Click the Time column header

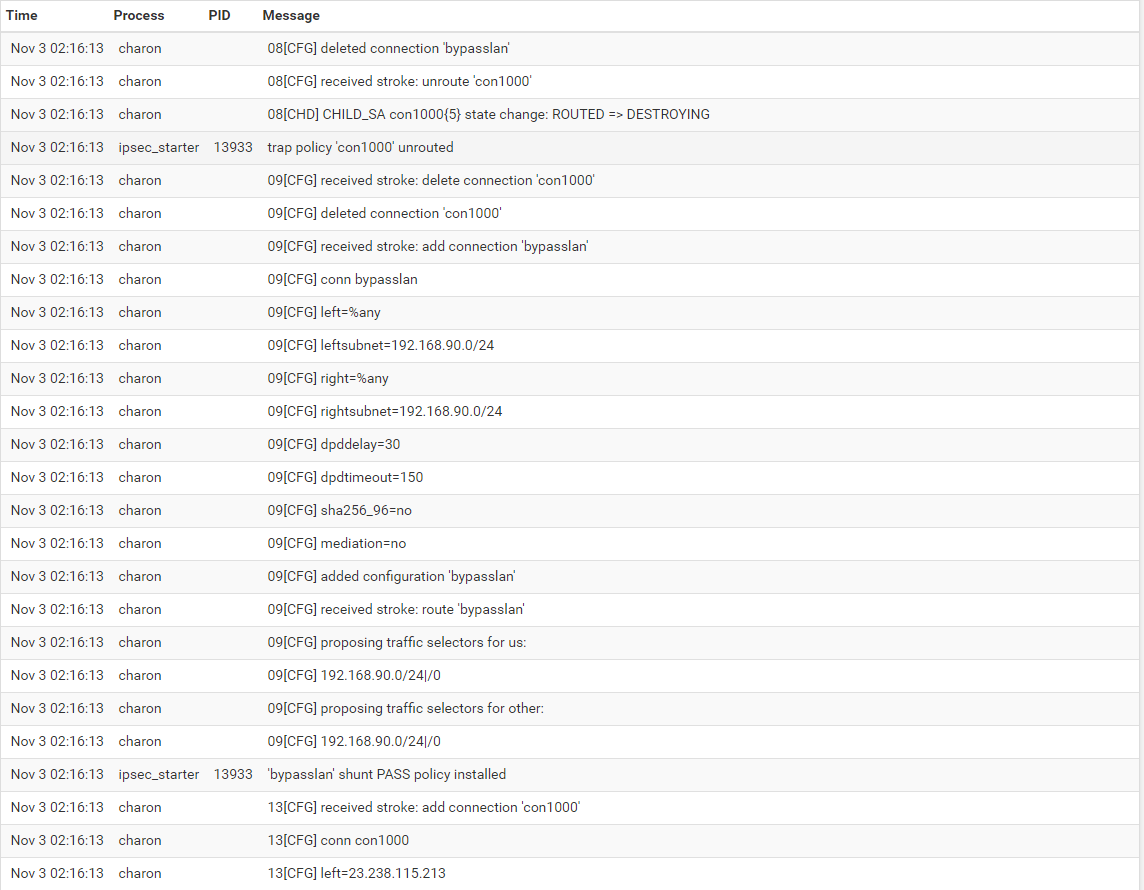pos(22,15)
